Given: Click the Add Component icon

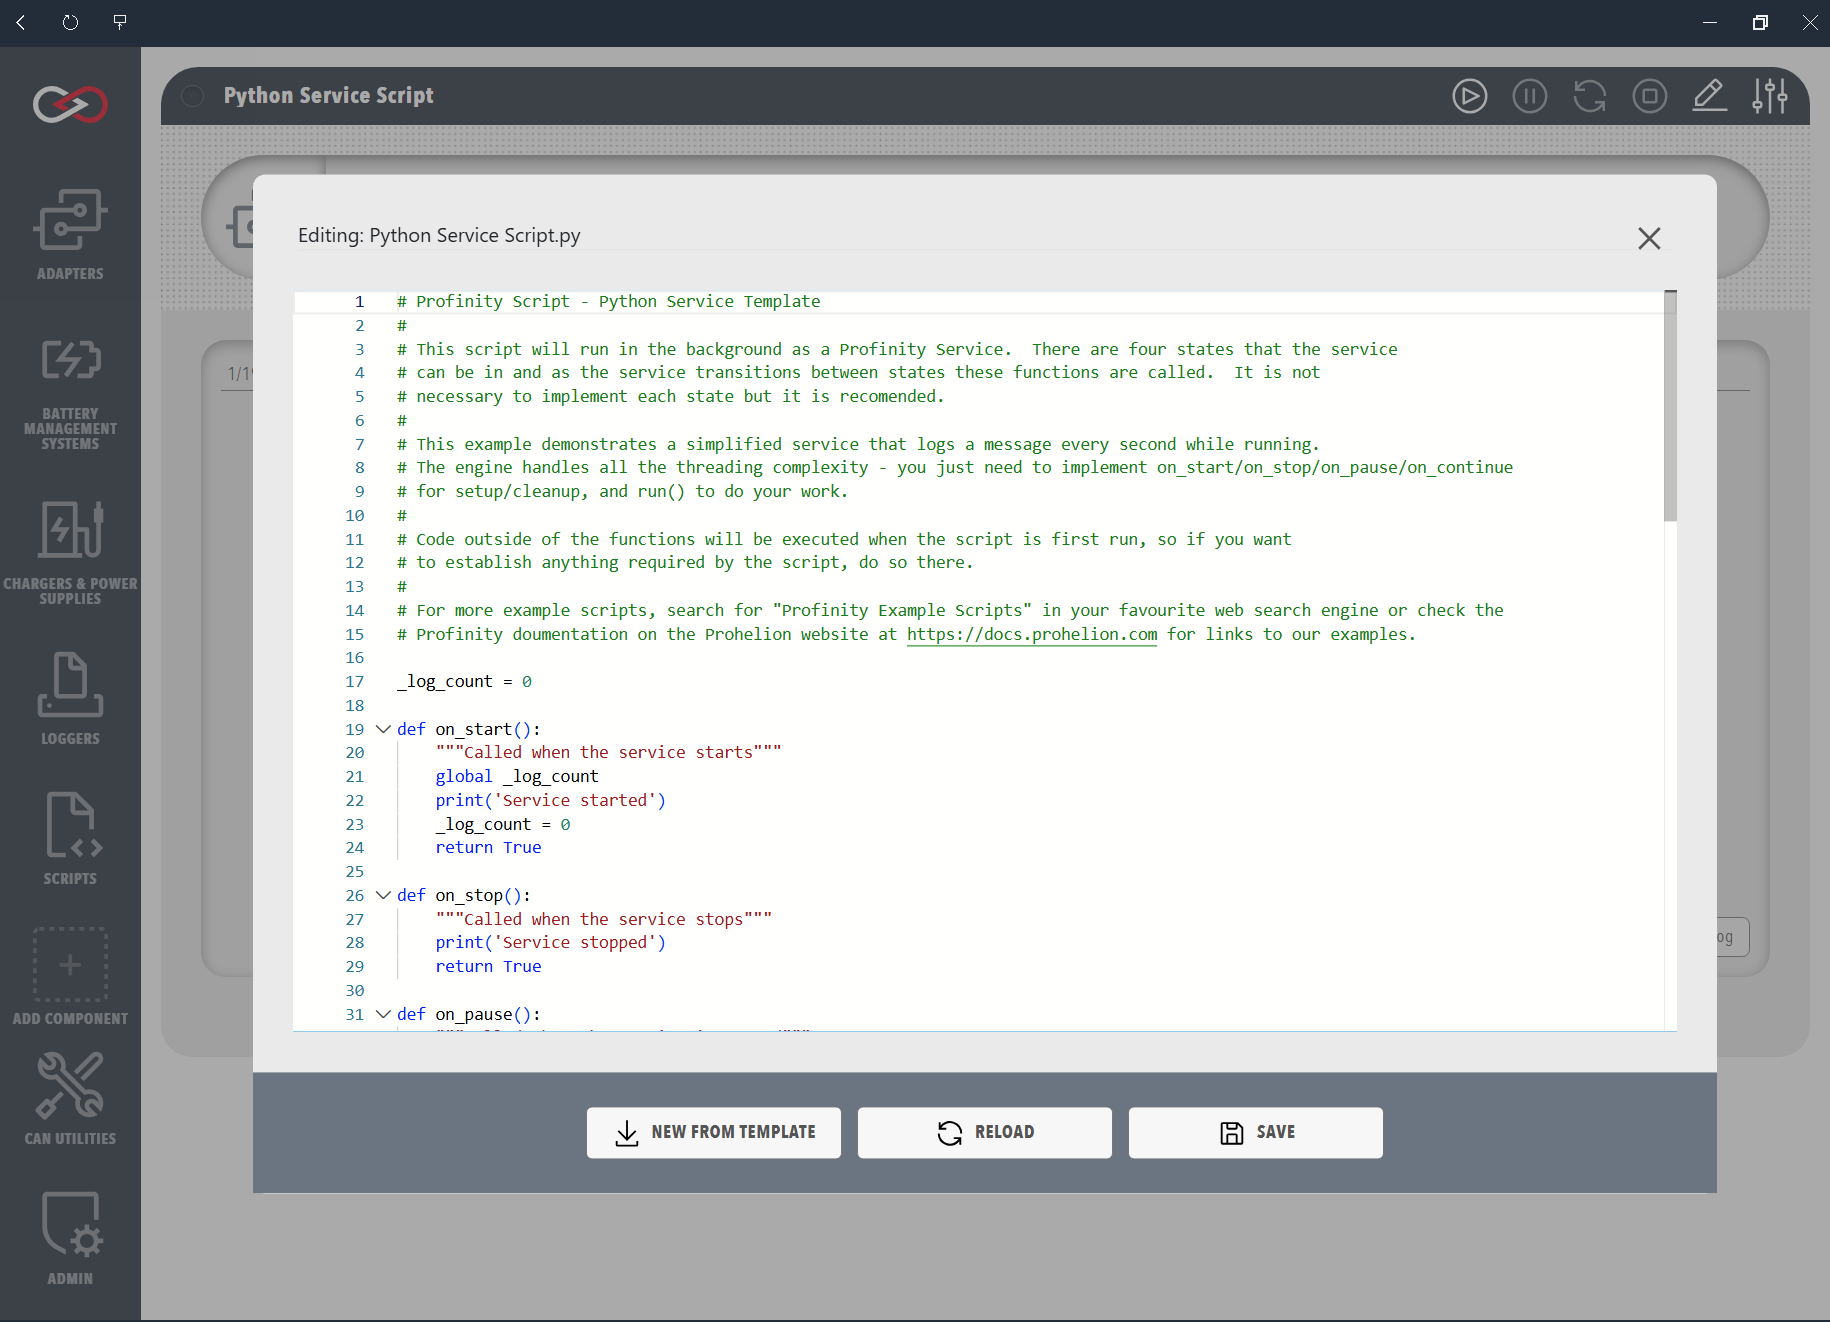Looking at the screenshot, I should point(70,975).
